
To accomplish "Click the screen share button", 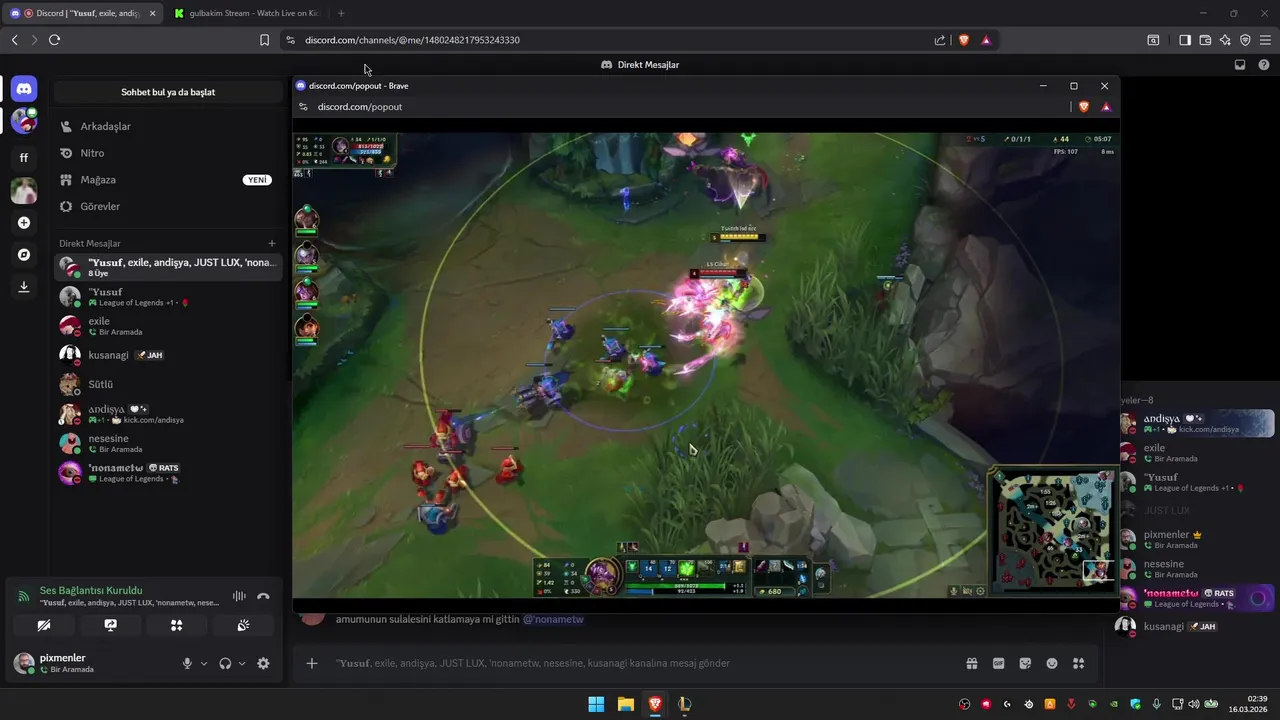I will [x=110, y=625].
